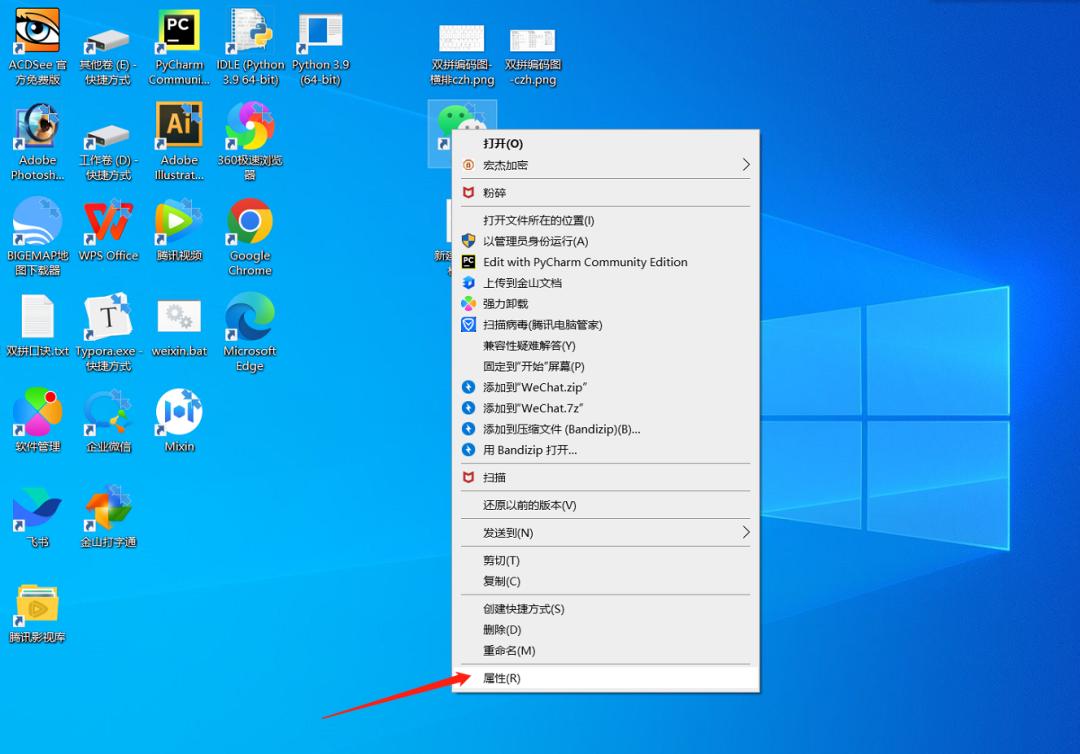Select the Google Chrome desktop icon

[250, 221]
